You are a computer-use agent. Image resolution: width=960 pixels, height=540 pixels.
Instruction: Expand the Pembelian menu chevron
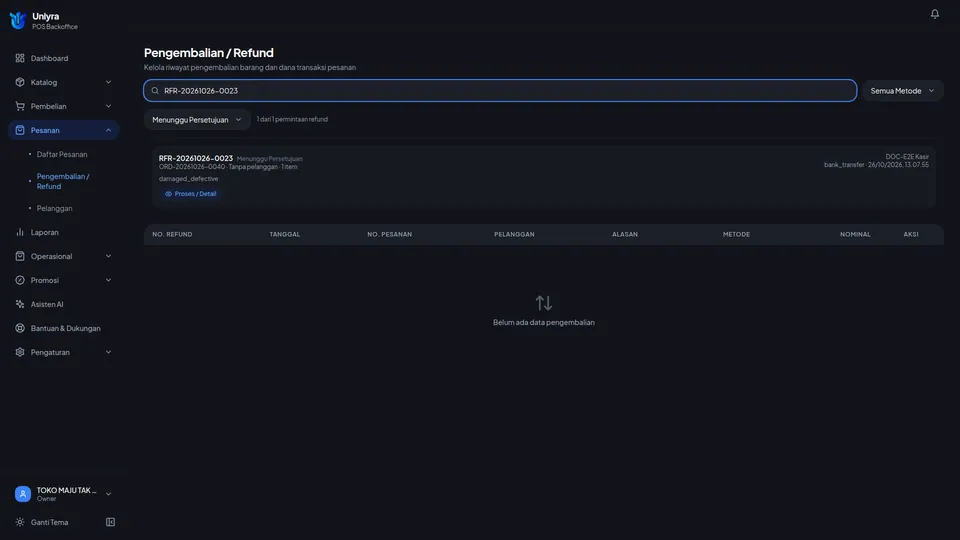tap(108, 106)
